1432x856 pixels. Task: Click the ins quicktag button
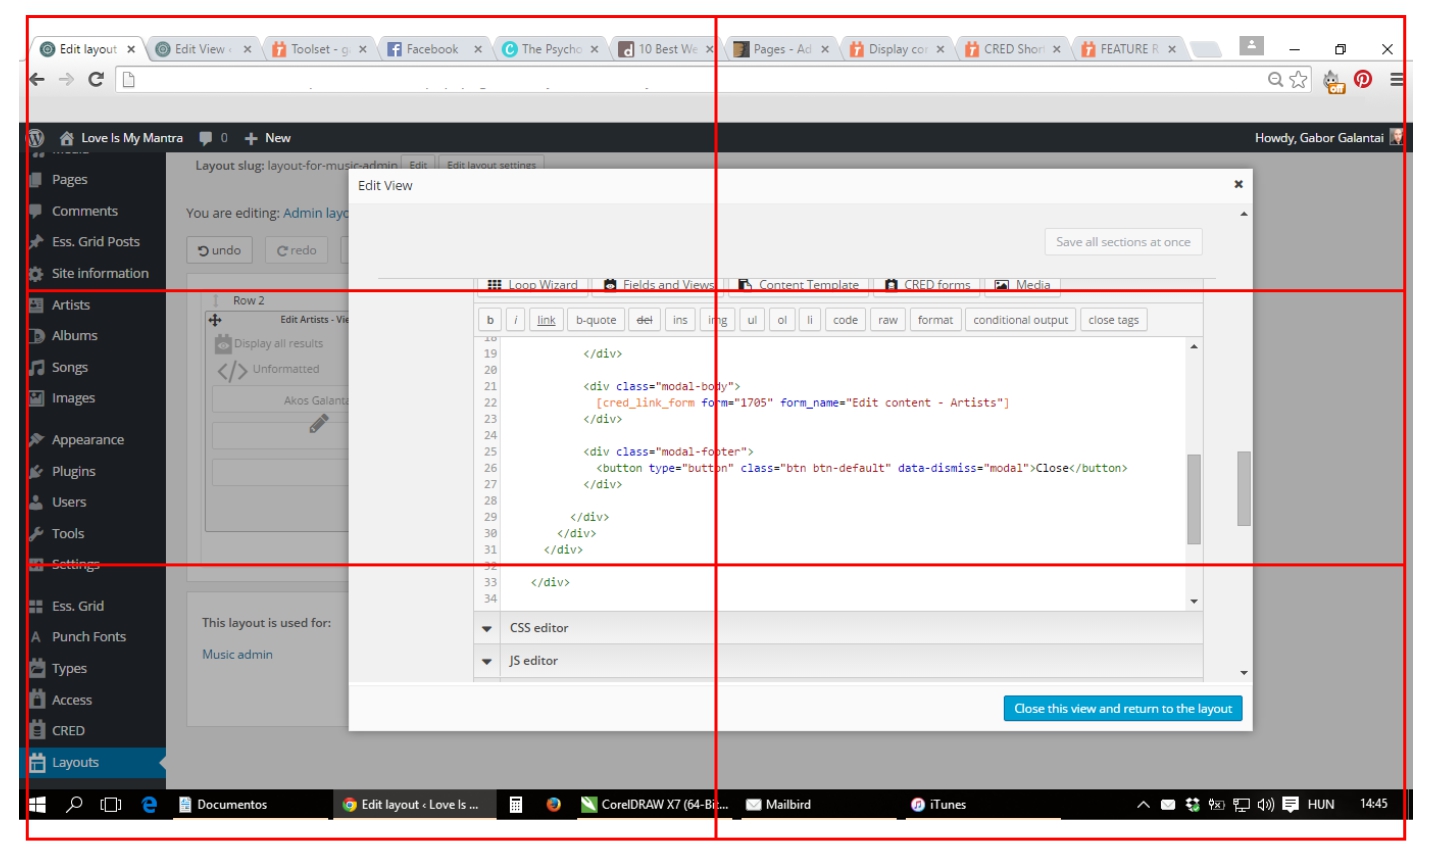click(x=680, y=320)
